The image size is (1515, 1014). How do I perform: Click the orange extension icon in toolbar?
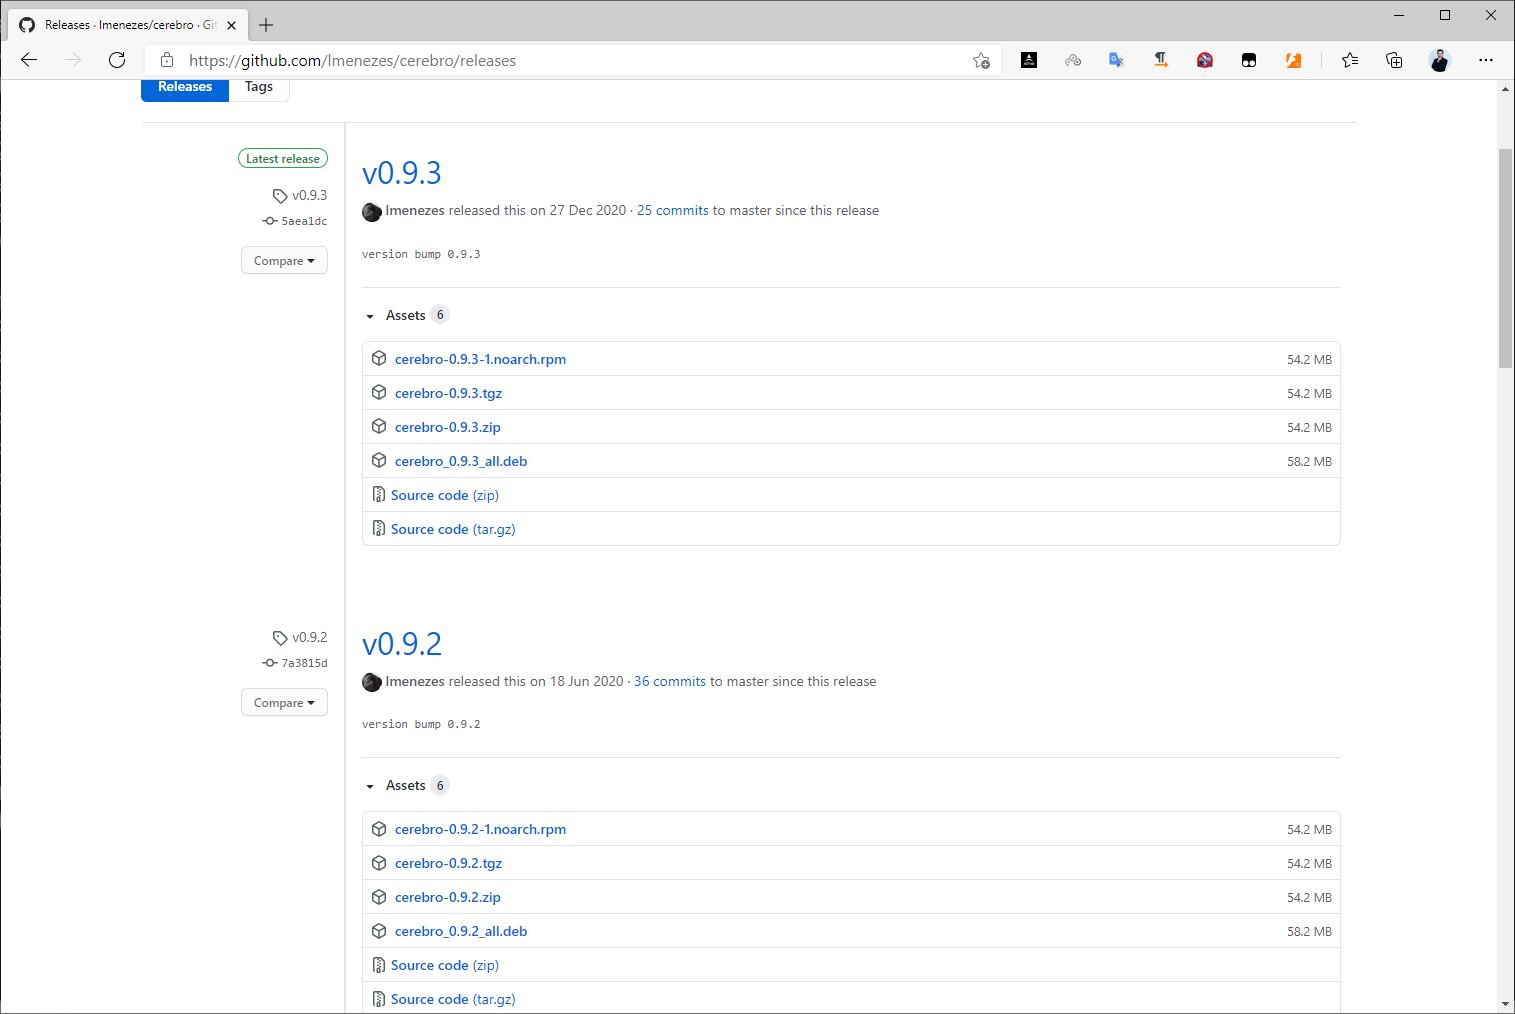[x=1293, y=60]
